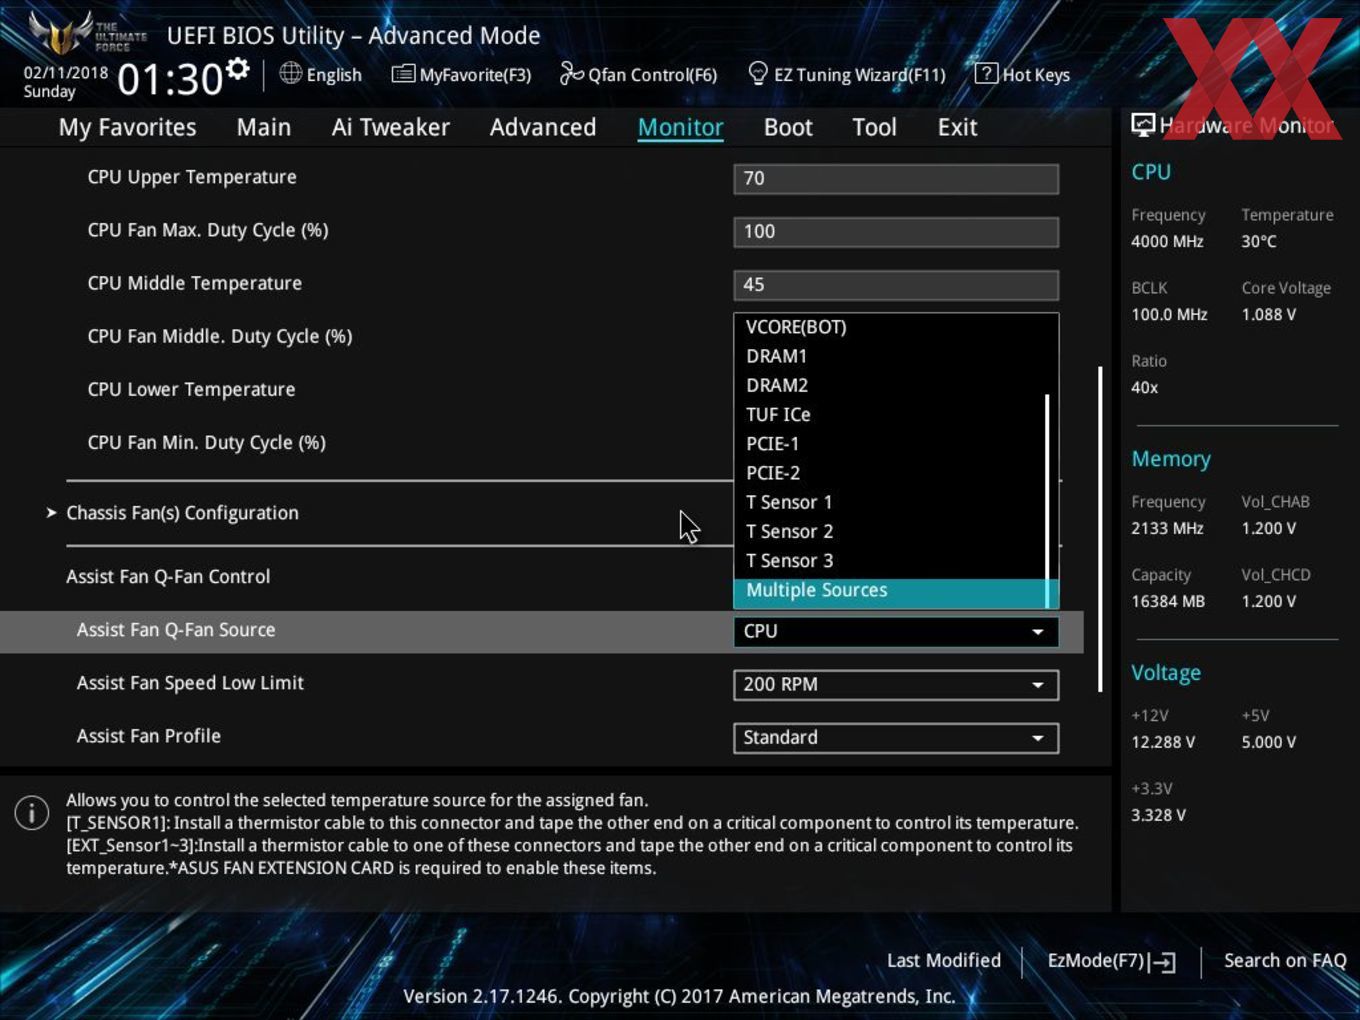Image resolution: width=1360 pixels, height=1020 pixels.
Task: Open Assist Fan Profile dropdown
Action: click(x=895, y=738)
